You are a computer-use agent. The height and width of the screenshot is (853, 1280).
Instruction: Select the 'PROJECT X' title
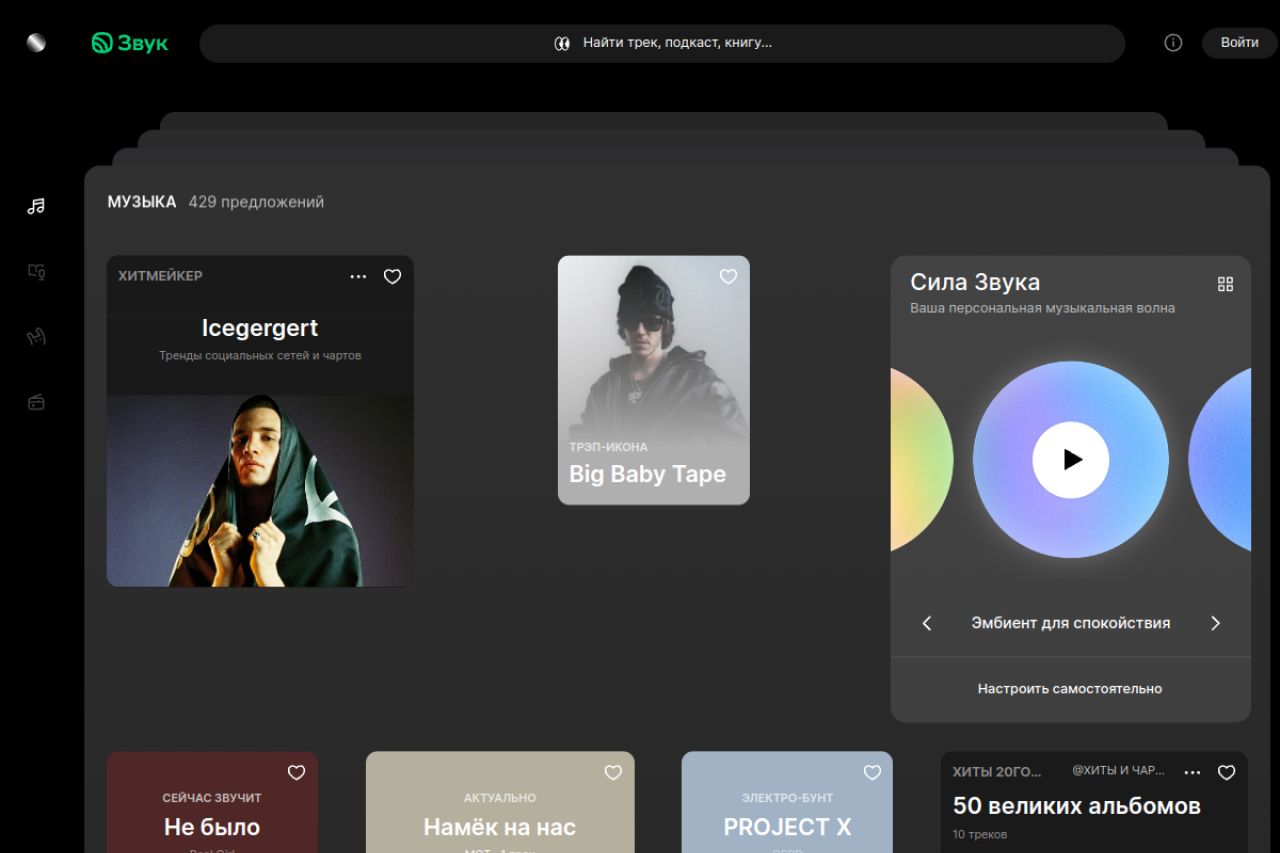click(x=787, y=827)
